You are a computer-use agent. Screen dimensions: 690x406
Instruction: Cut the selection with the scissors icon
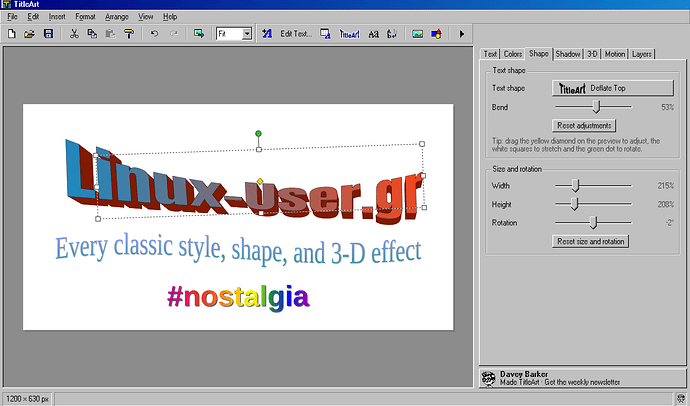click(x=74, y=34)
